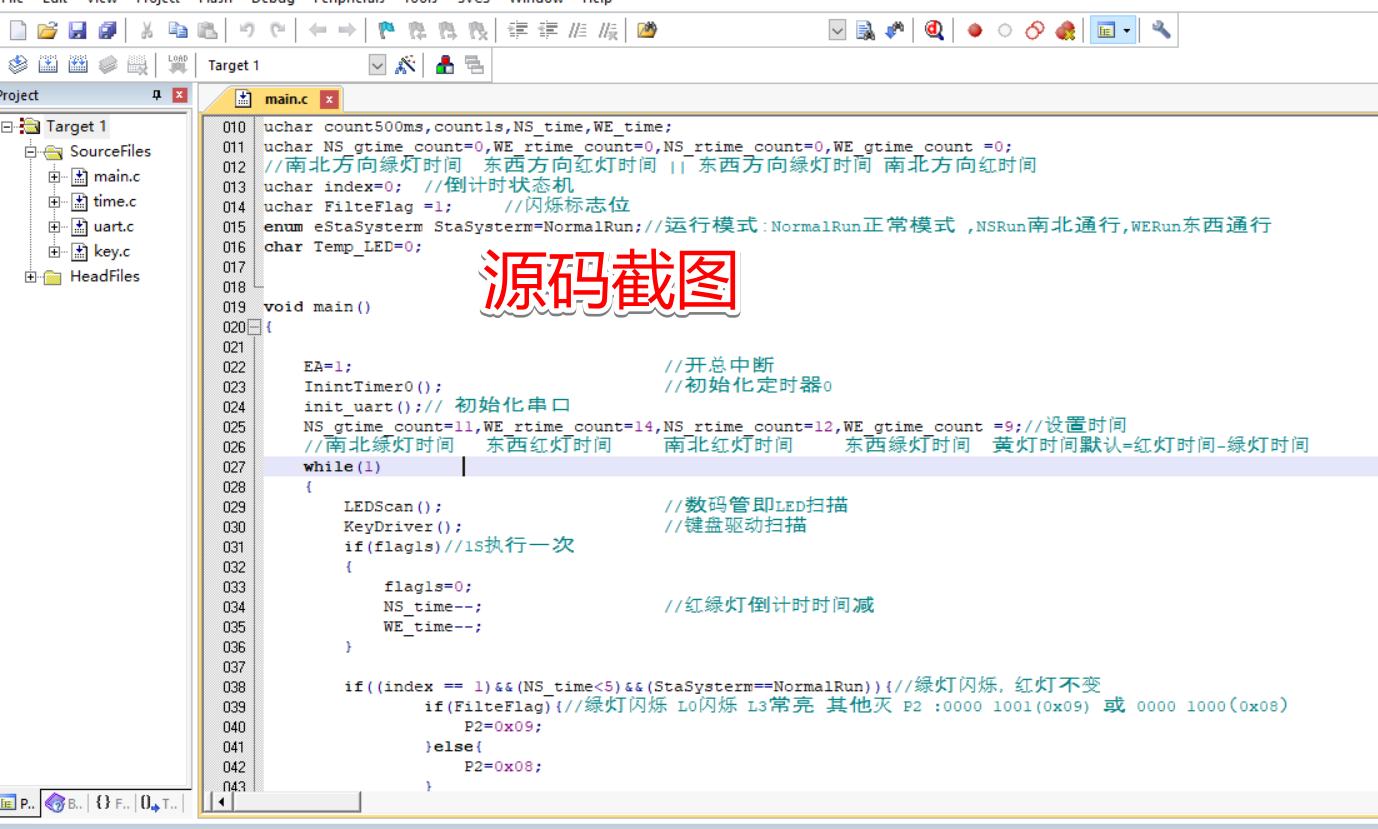Switch to the Functions bottom tab
Screen dimensions: 1378x829
[112, 802]
